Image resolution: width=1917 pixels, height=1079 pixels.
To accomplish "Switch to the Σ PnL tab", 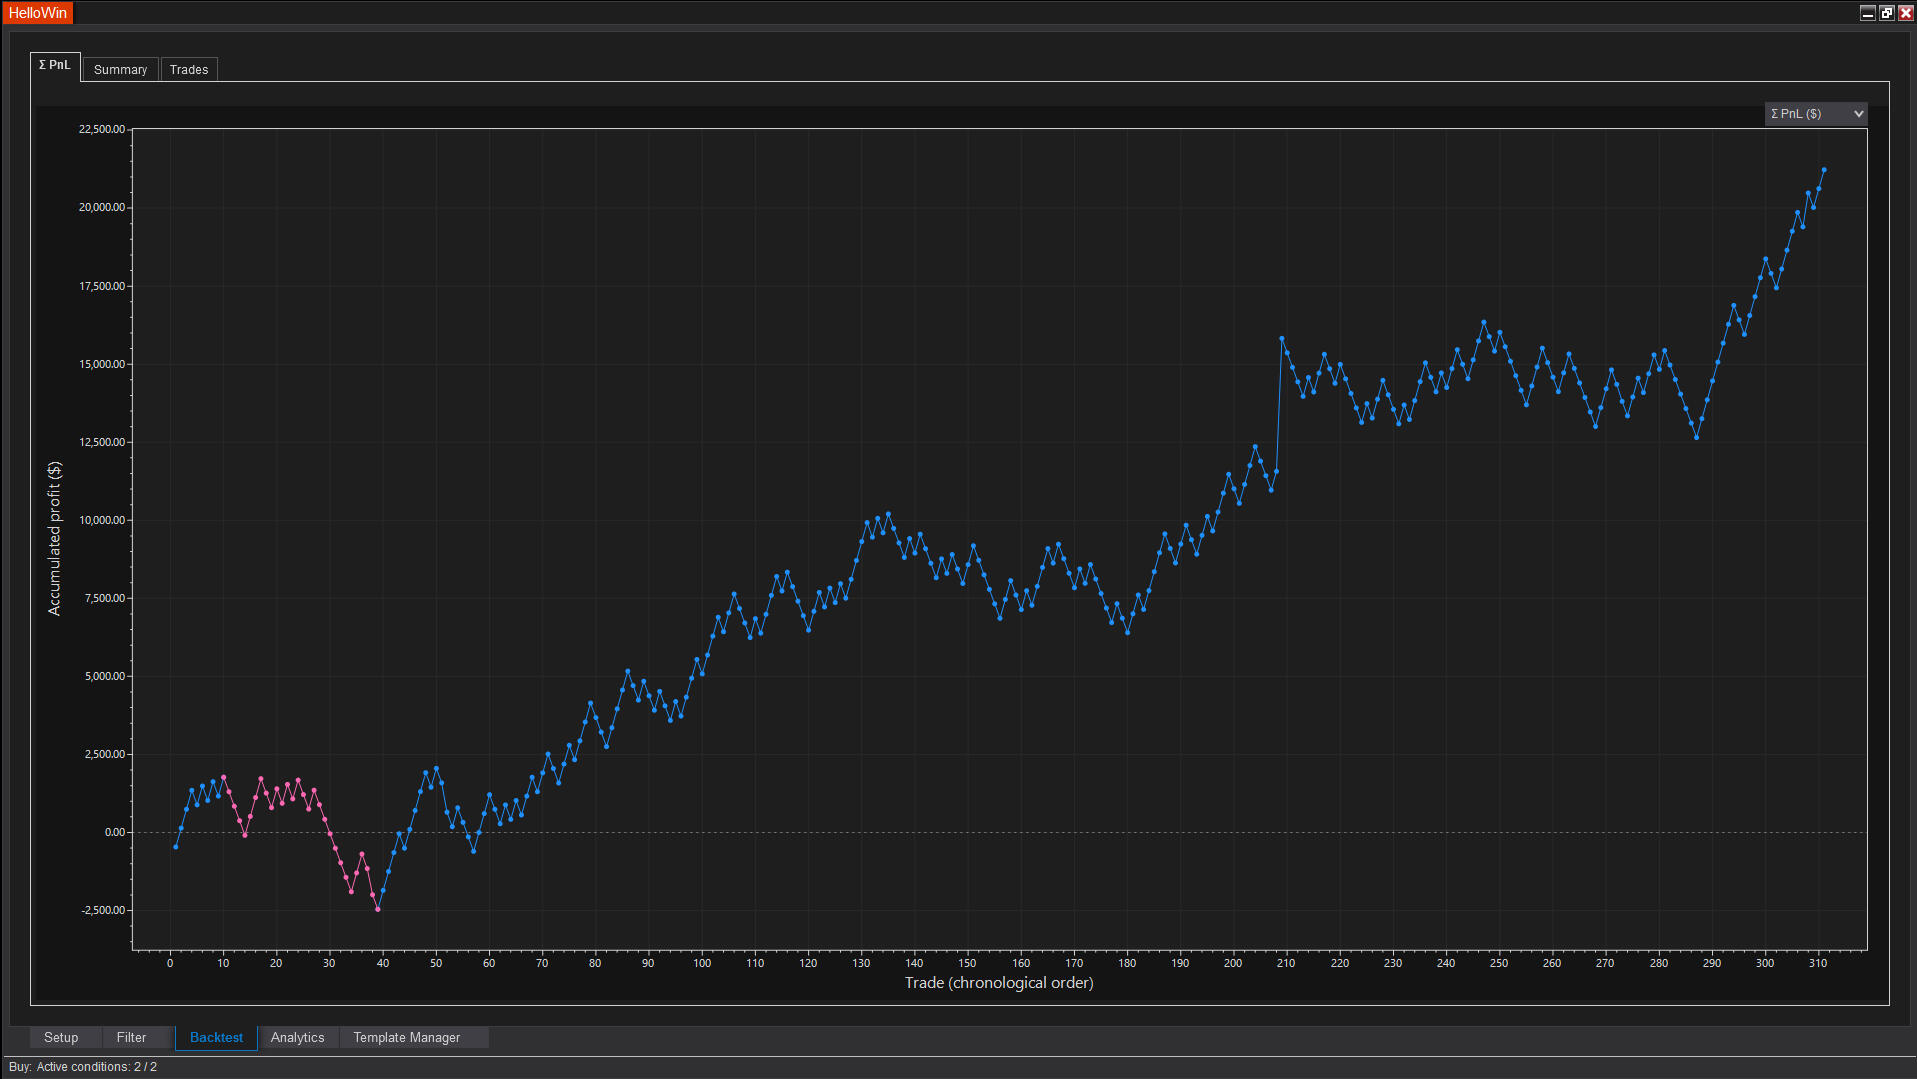I will (55, 66).
